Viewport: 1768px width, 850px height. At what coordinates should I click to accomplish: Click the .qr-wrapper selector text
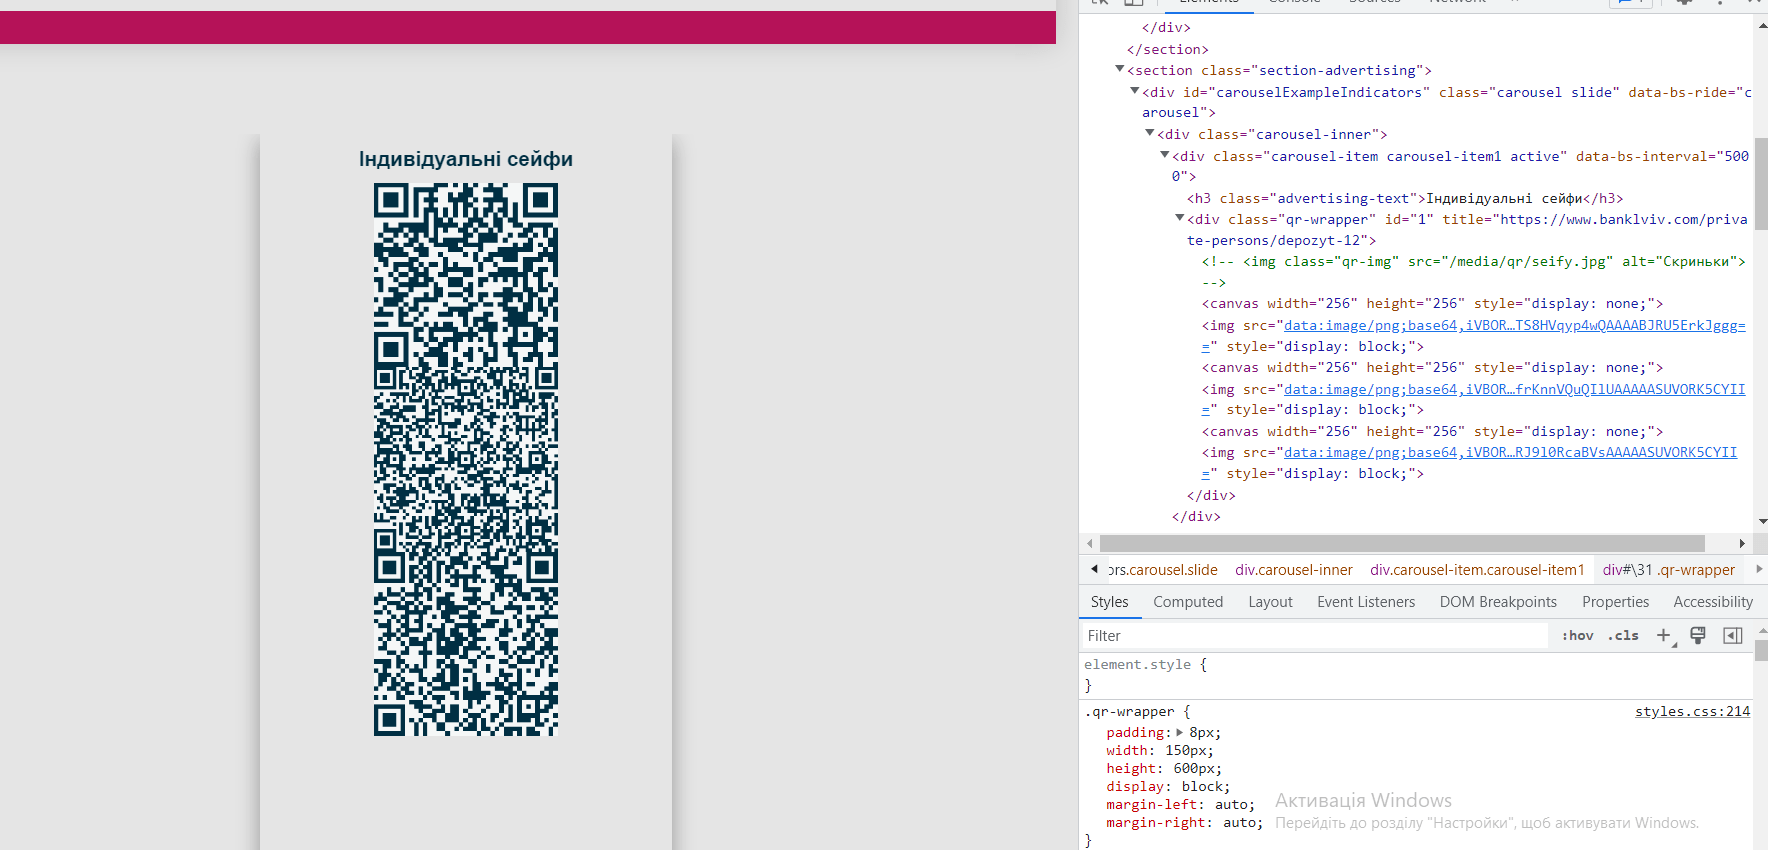point(1129,712)
